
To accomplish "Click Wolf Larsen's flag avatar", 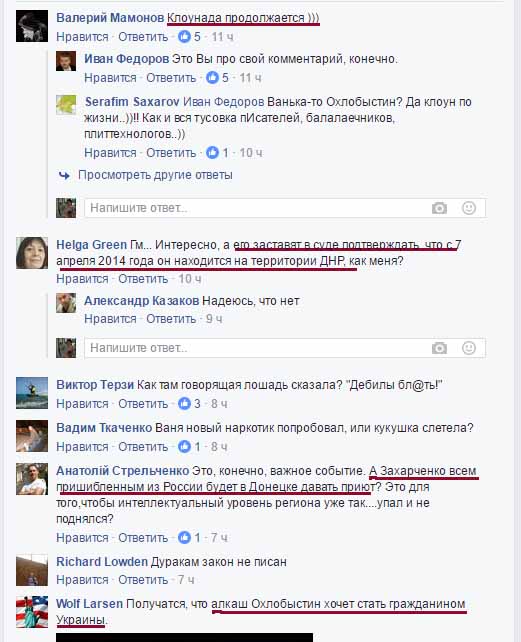I will [32, 612].
